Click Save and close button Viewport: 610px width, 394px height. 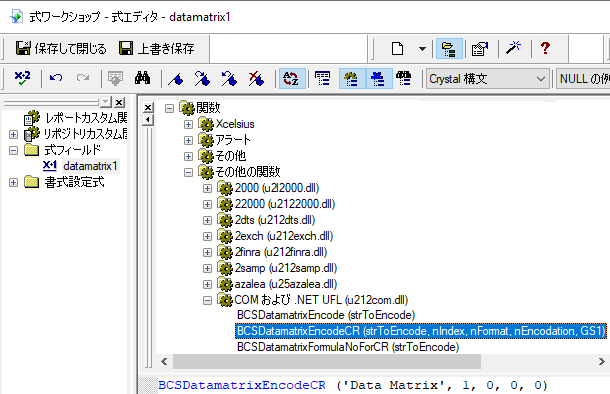click(61, 49)
